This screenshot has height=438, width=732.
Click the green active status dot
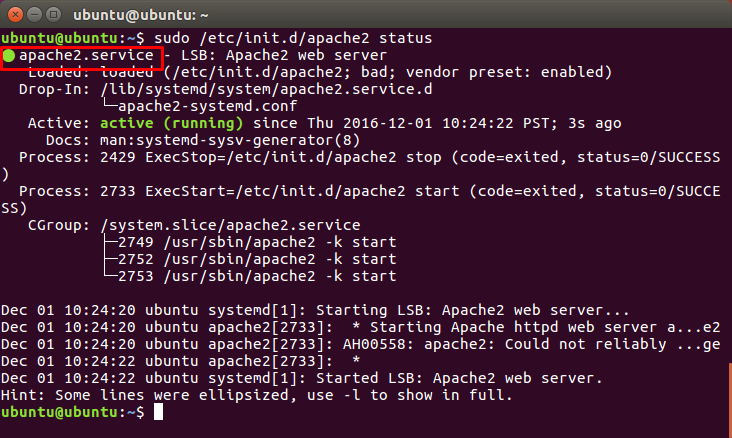pos(9,56)
